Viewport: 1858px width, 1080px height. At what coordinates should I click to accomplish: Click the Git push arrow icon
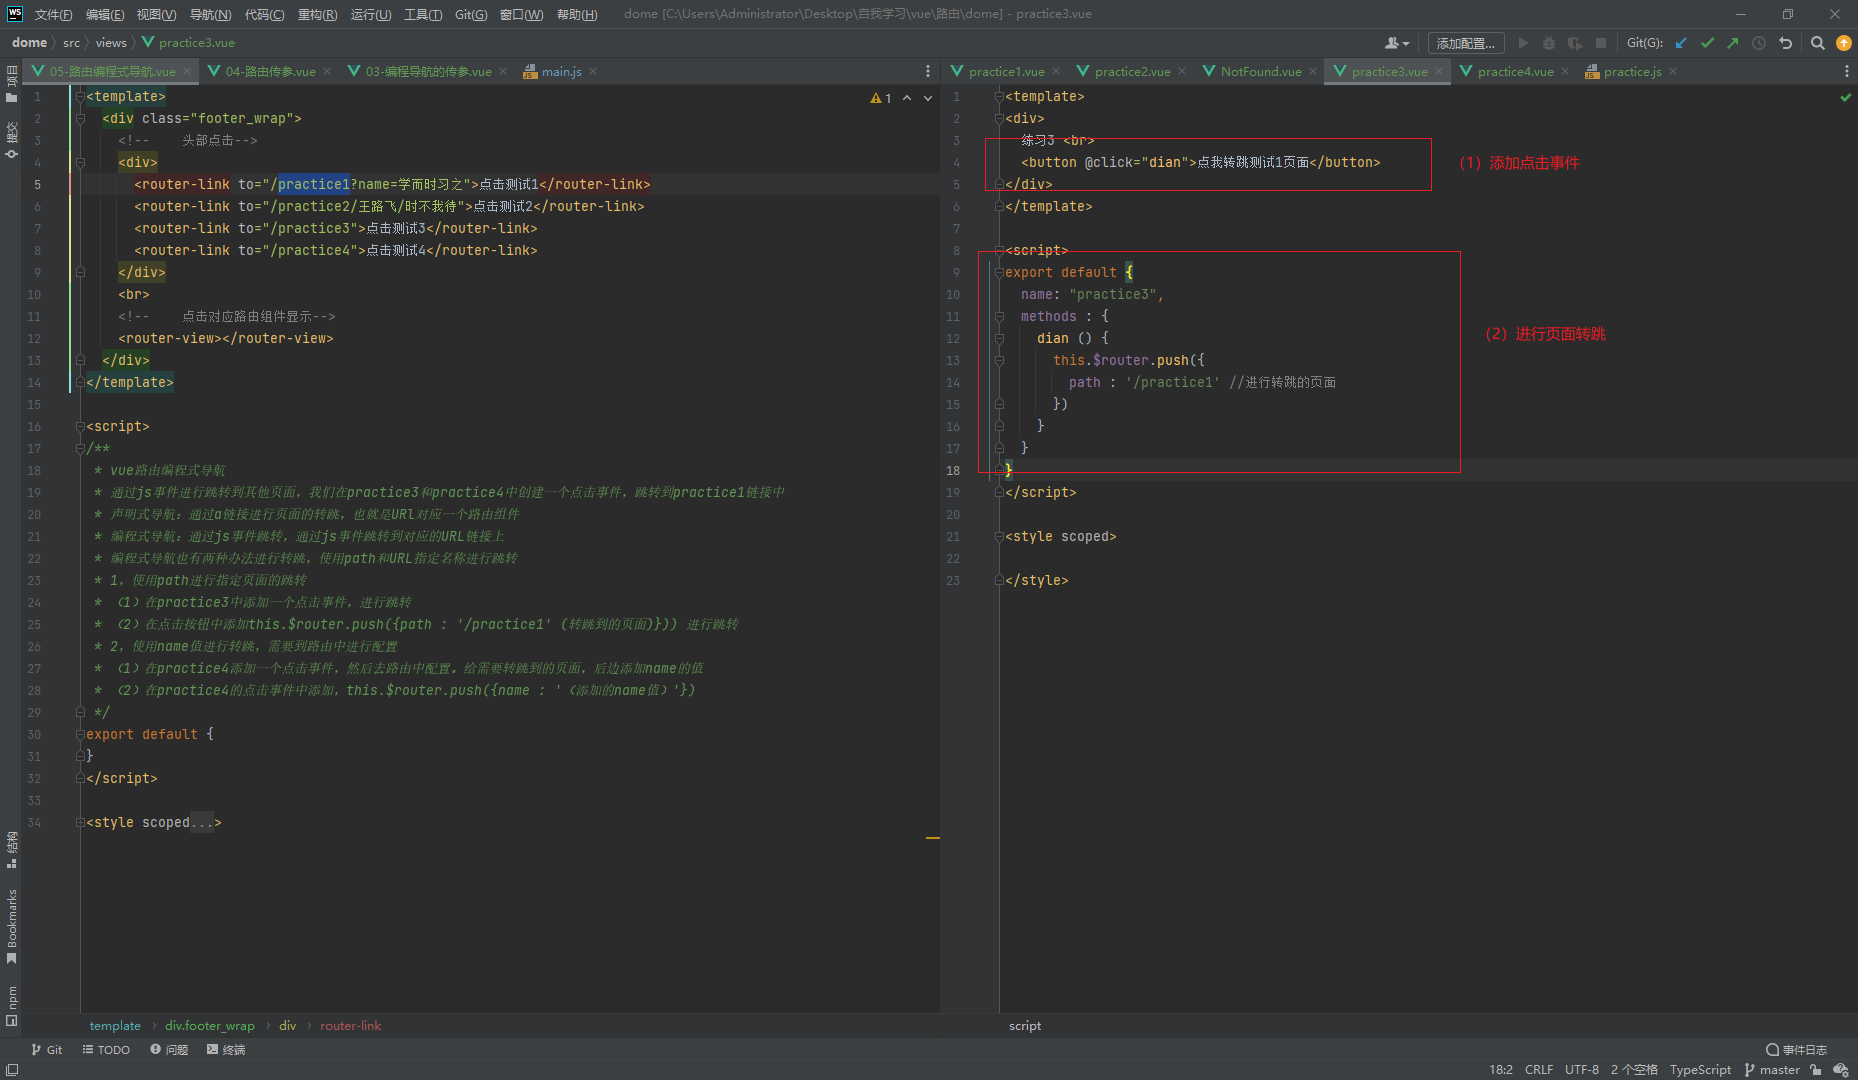point(1733,43)
